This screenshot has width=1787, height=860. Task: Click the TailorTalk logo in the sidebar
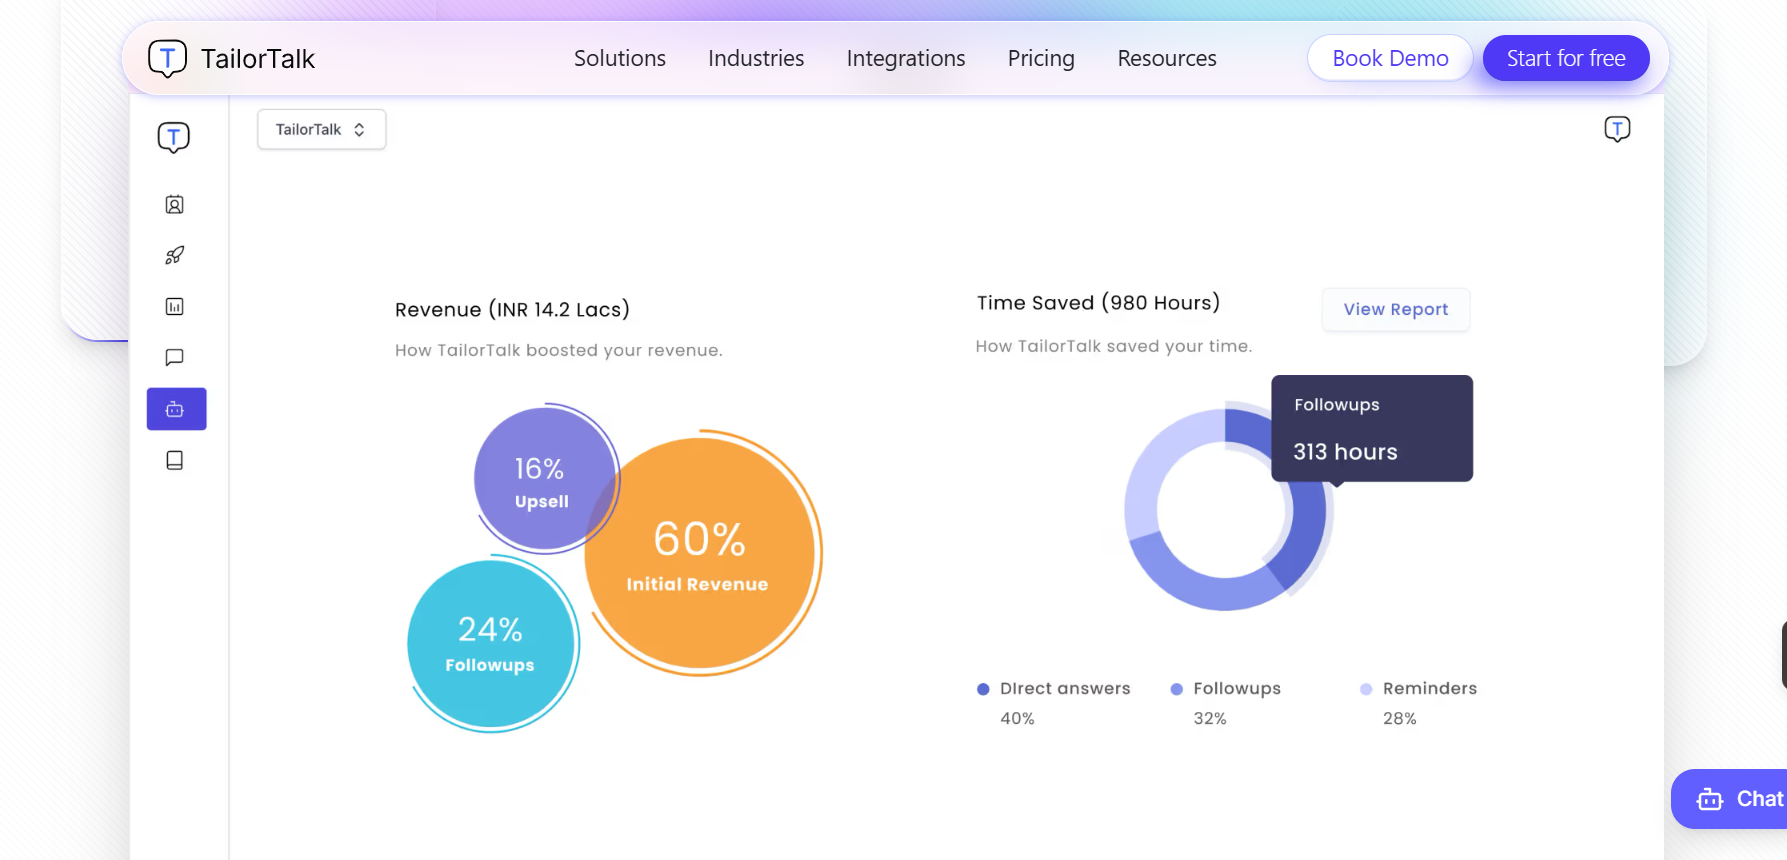[174, 137]
